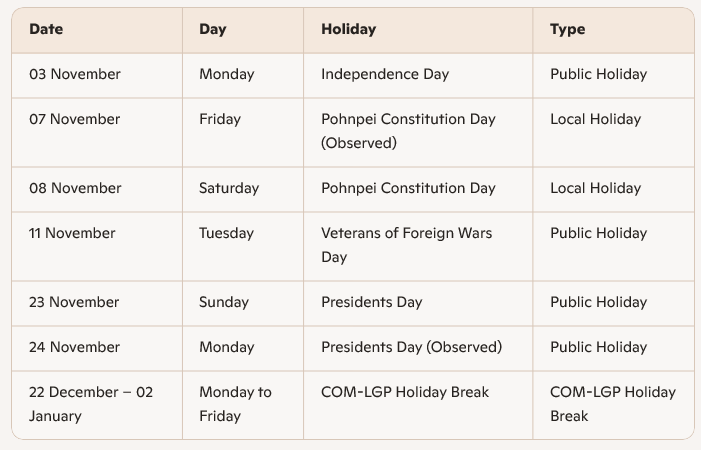The image size is (701, 450).
Task: Select the 23 November date cell
Action: (75, 302)
